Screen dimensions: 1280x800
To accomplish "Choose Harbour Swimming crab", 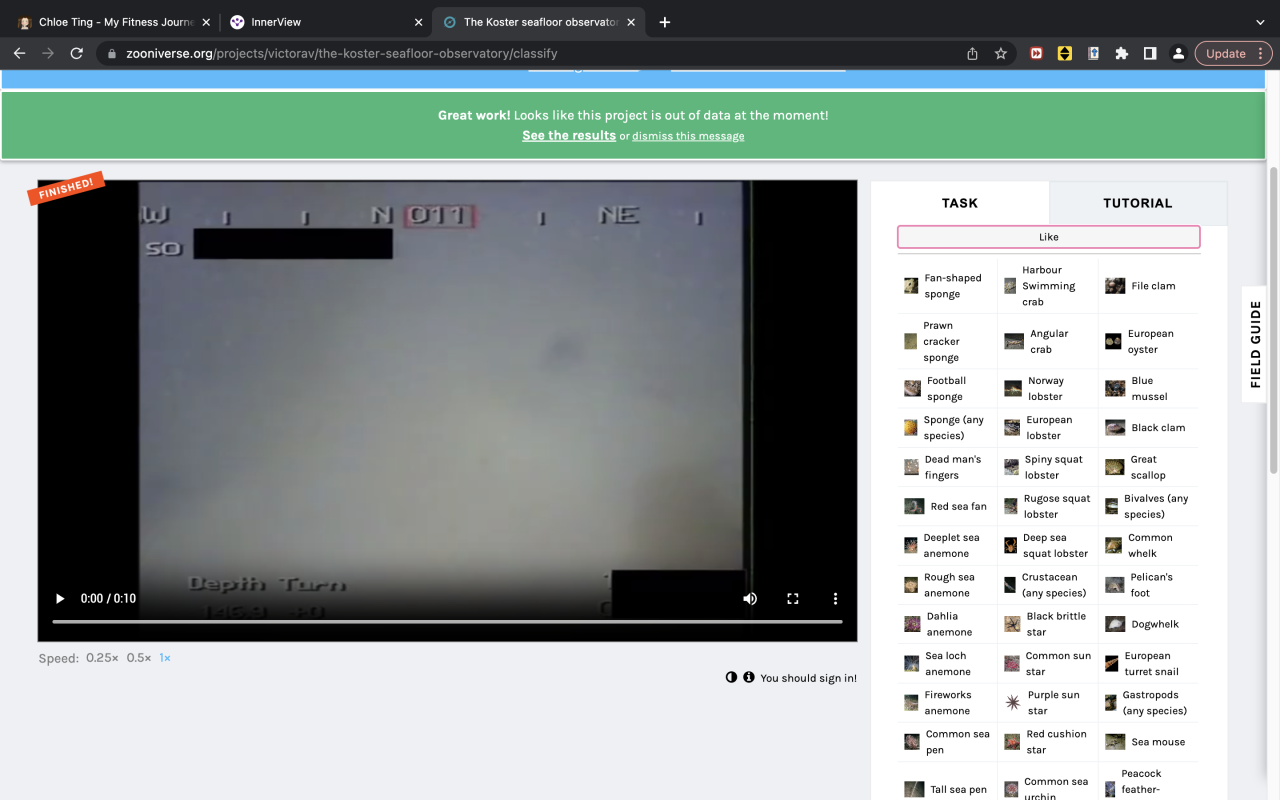I will [x=1048, y=286].
